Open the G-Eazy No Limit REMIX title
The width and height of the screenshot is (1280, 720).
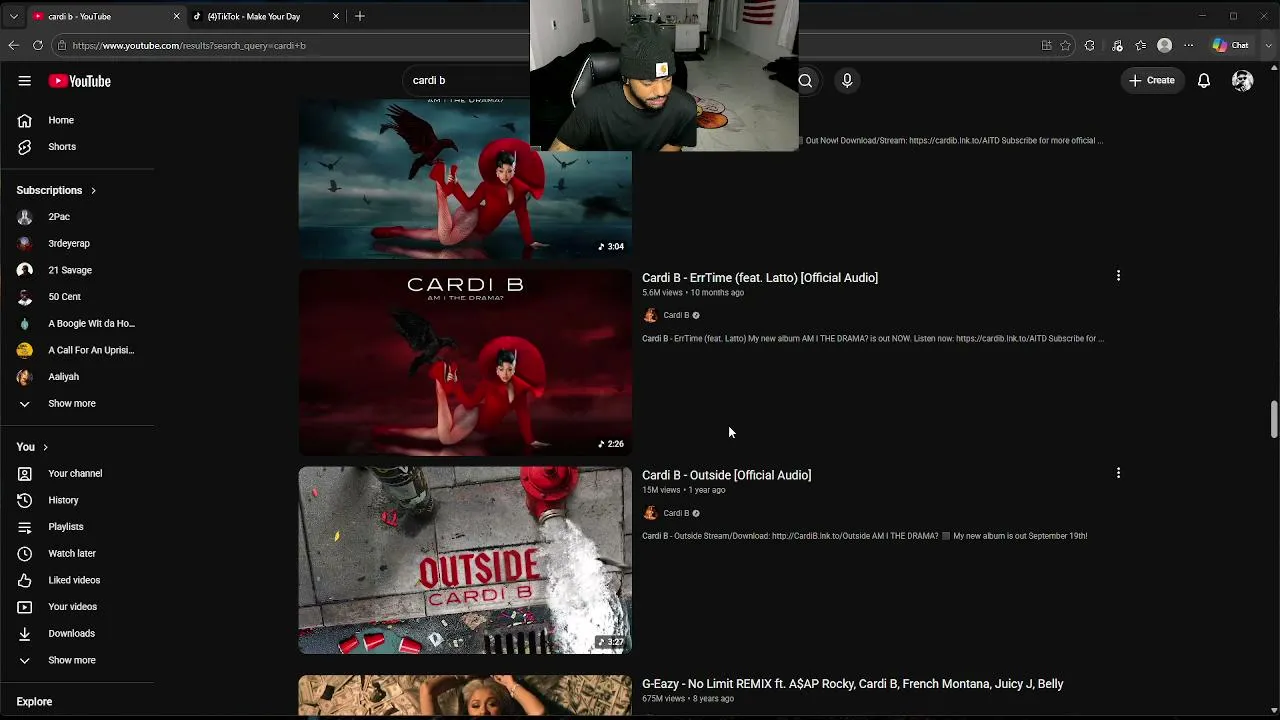(x=853, y=684)
